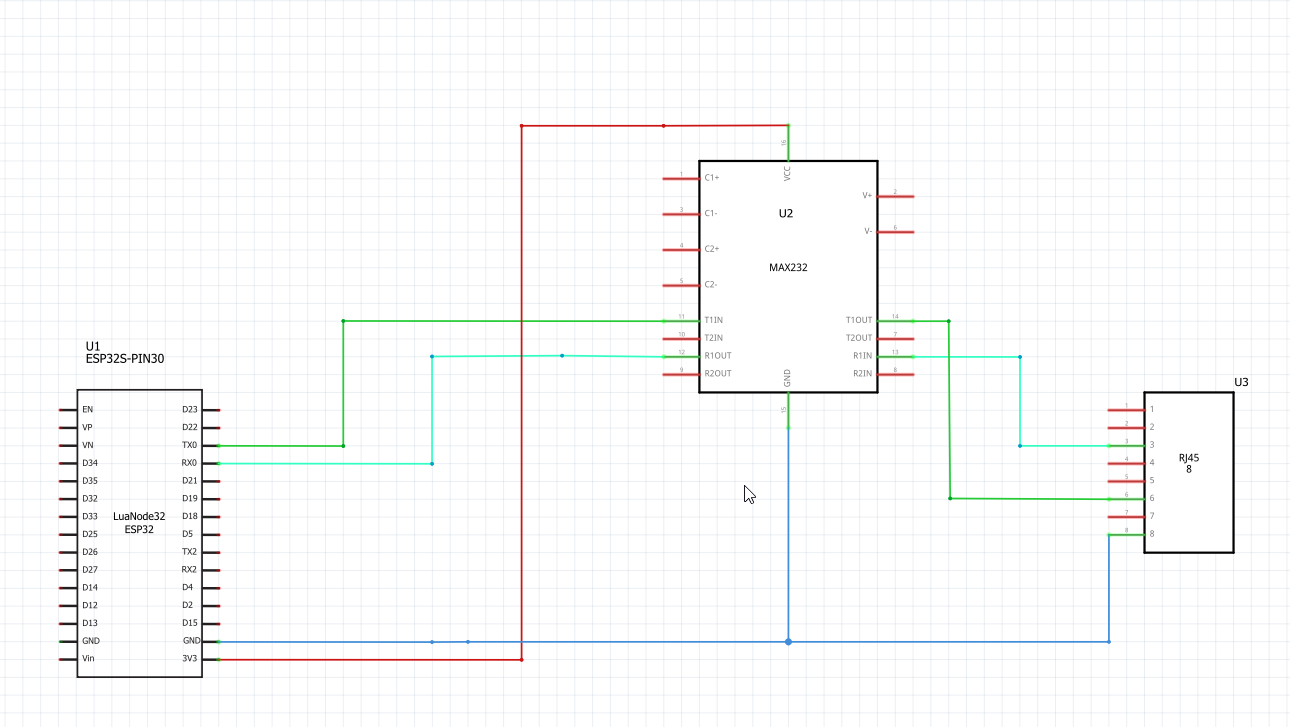Viewport: 1290px width, 727px height.
Task: Click the MAX232 part name text
Action: [x=786, y=266]
